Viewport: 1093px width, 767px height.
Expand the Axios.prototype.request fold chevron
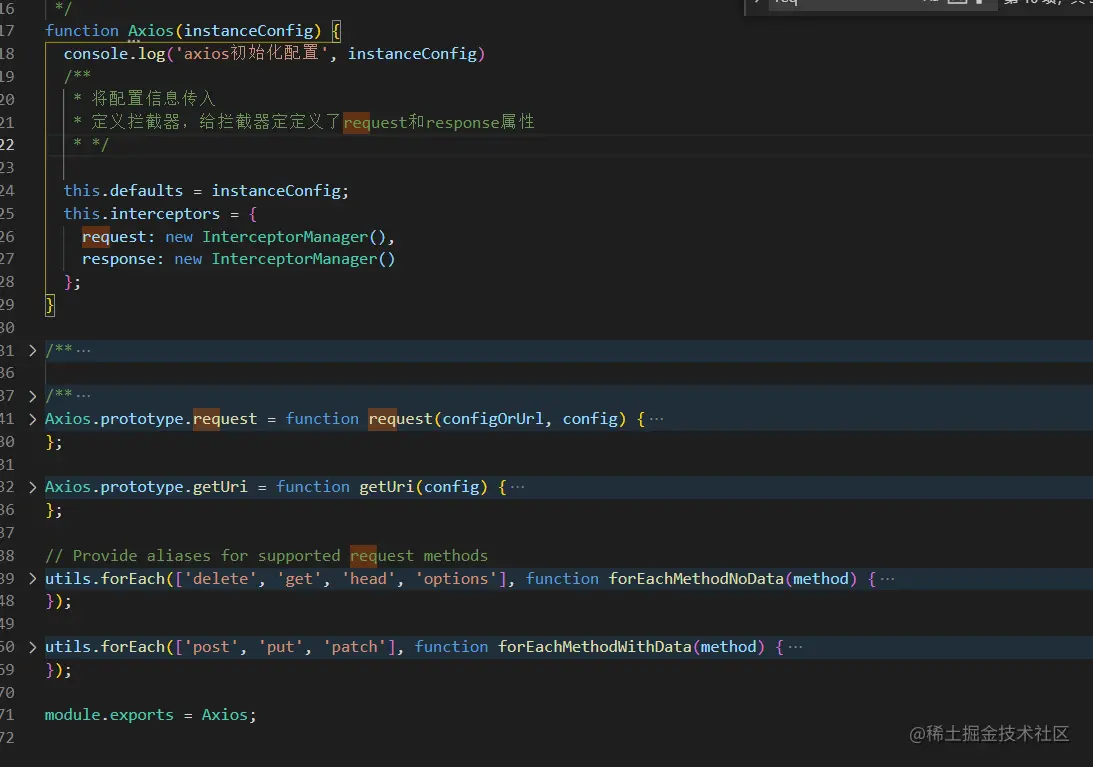(32, 419)
